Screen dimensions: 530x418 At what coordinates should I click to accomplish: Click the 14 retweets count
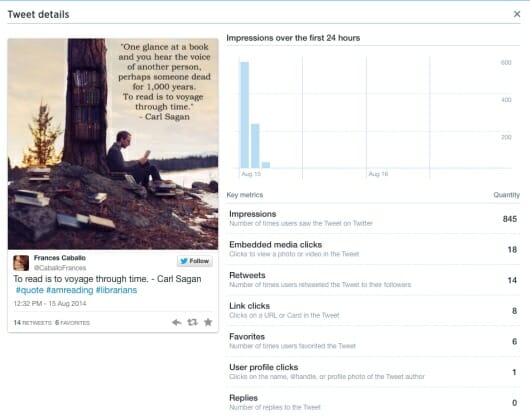click(x=32, y=323)
